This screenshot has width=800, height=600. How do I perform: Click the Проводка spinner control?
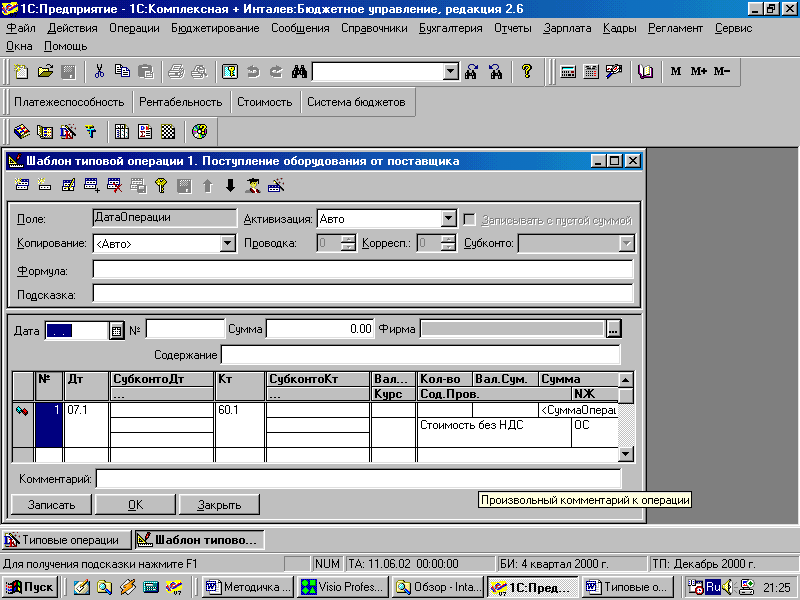348,243
